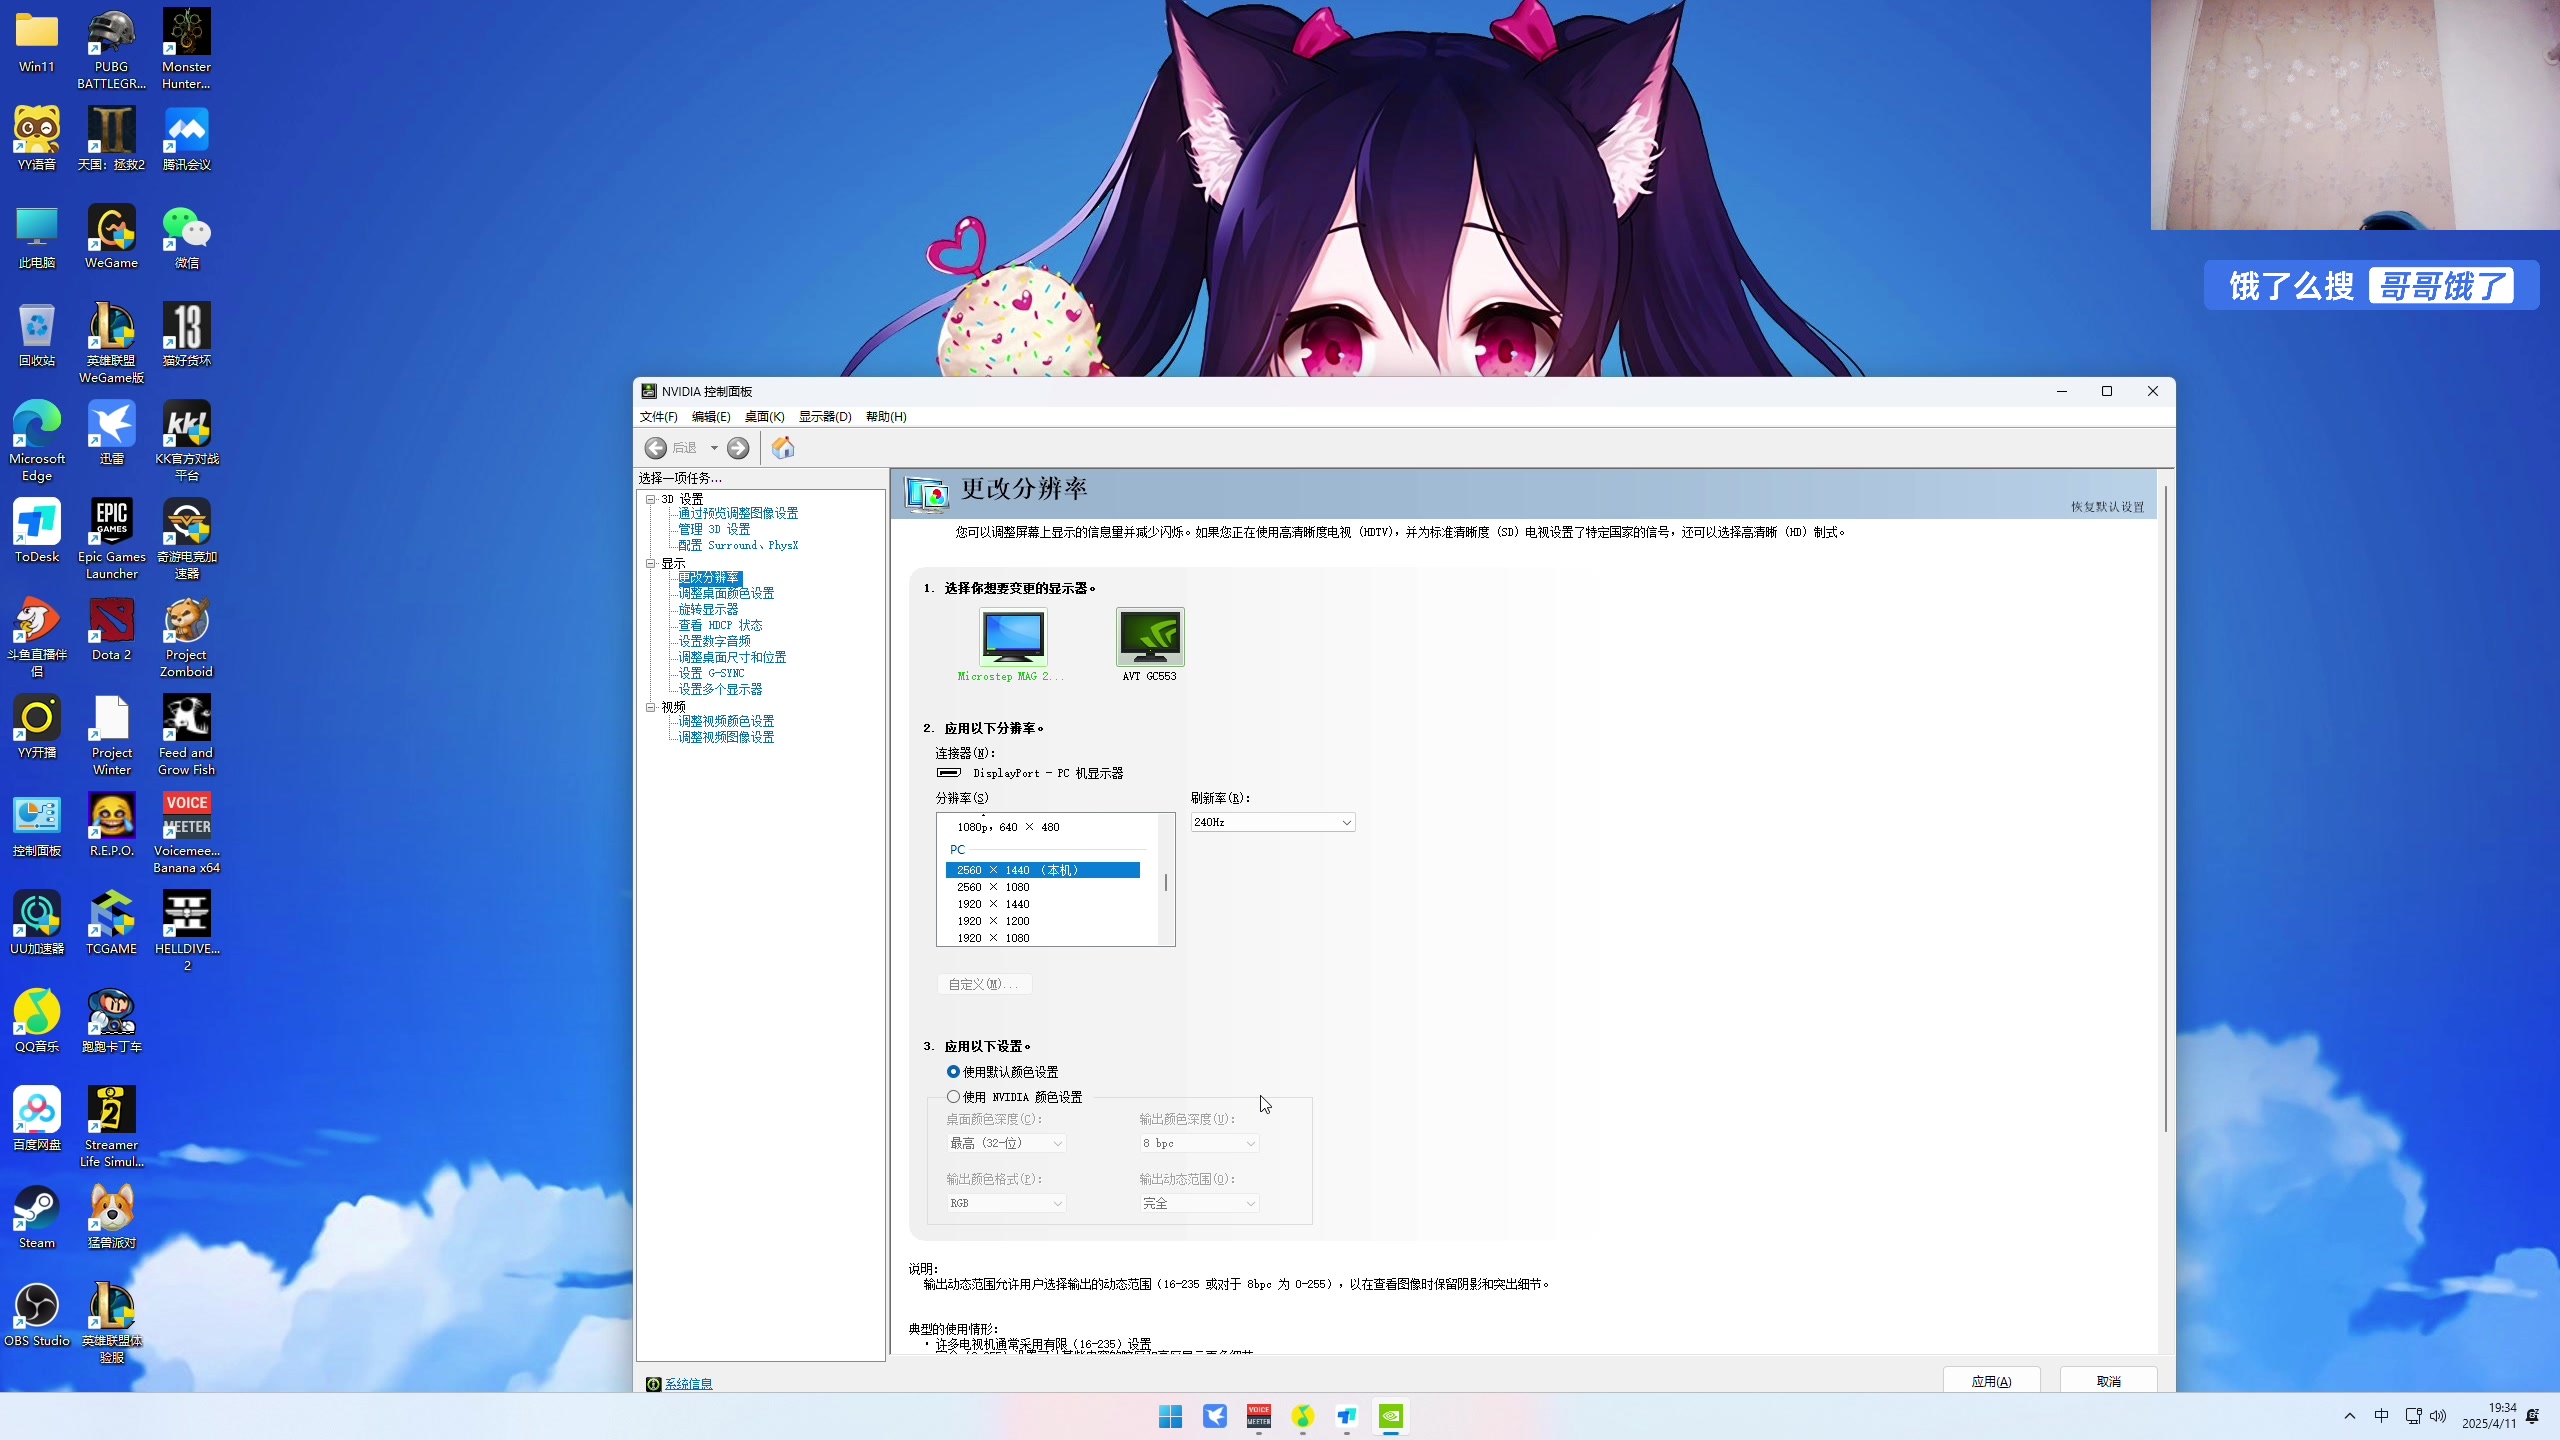Open 桌面颜色深度 dropdown

(1006, 1143)
